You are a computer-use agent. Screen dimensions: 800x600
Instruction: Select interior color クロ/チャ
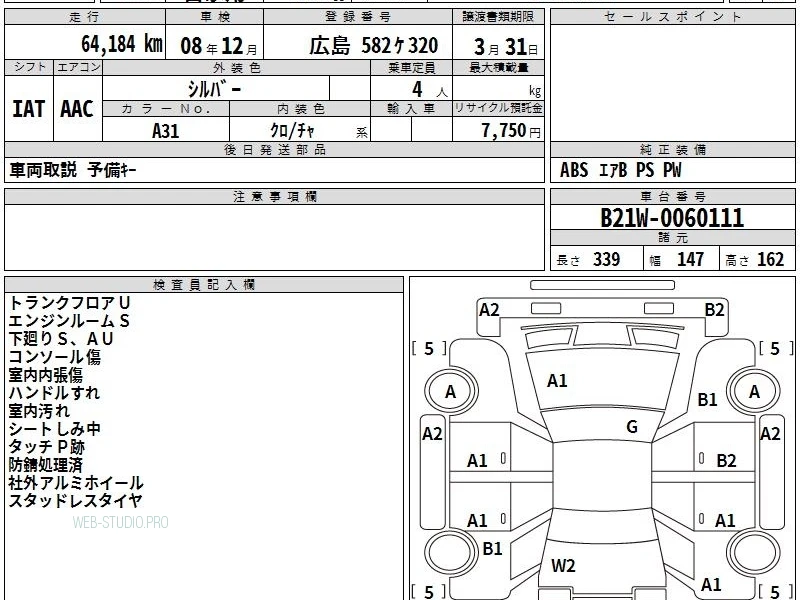pyautogui.click(x=292, y=131)
